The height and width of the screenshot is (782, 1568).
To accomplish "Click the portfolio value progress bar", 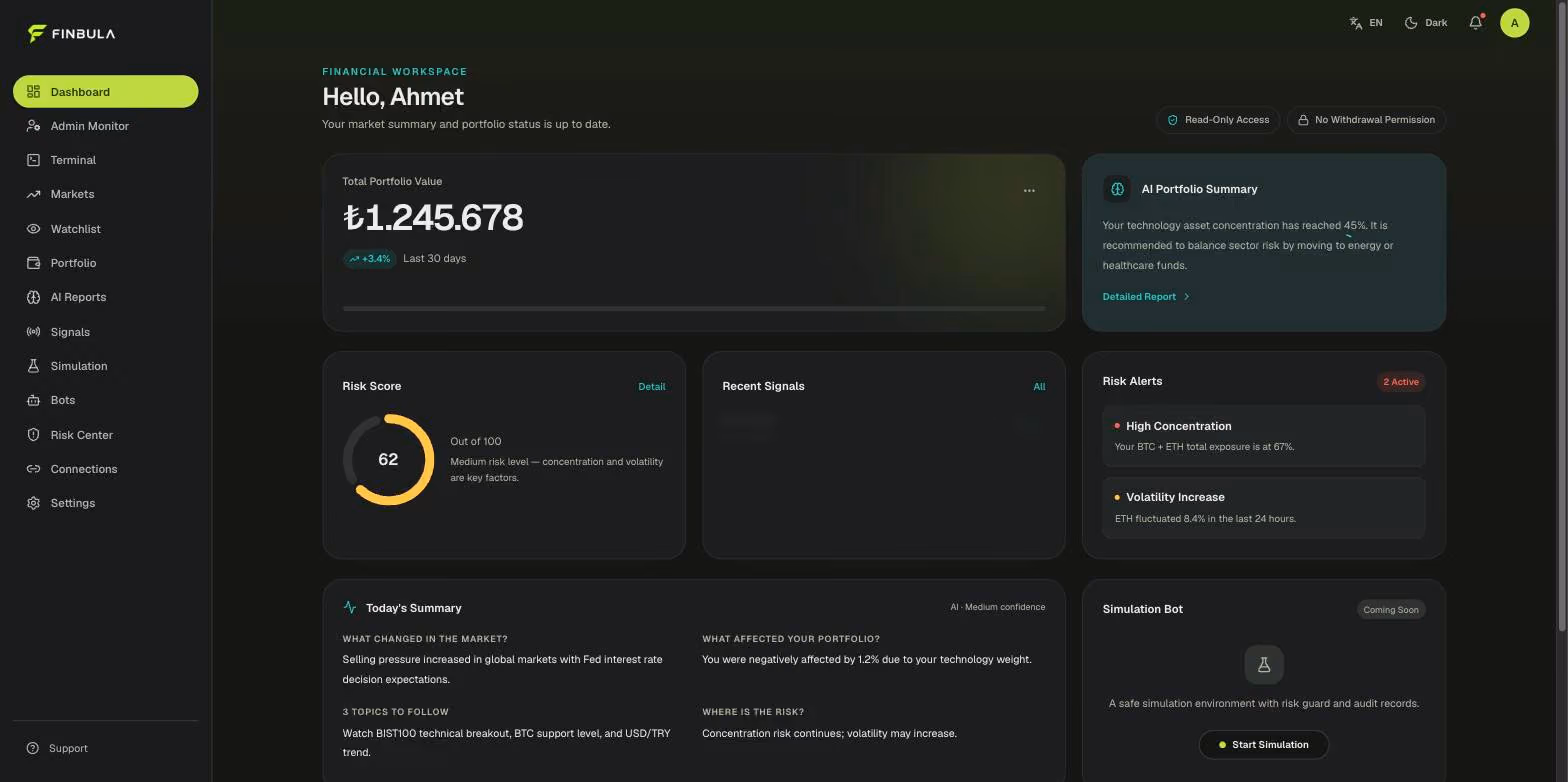I will click(694, 309).
